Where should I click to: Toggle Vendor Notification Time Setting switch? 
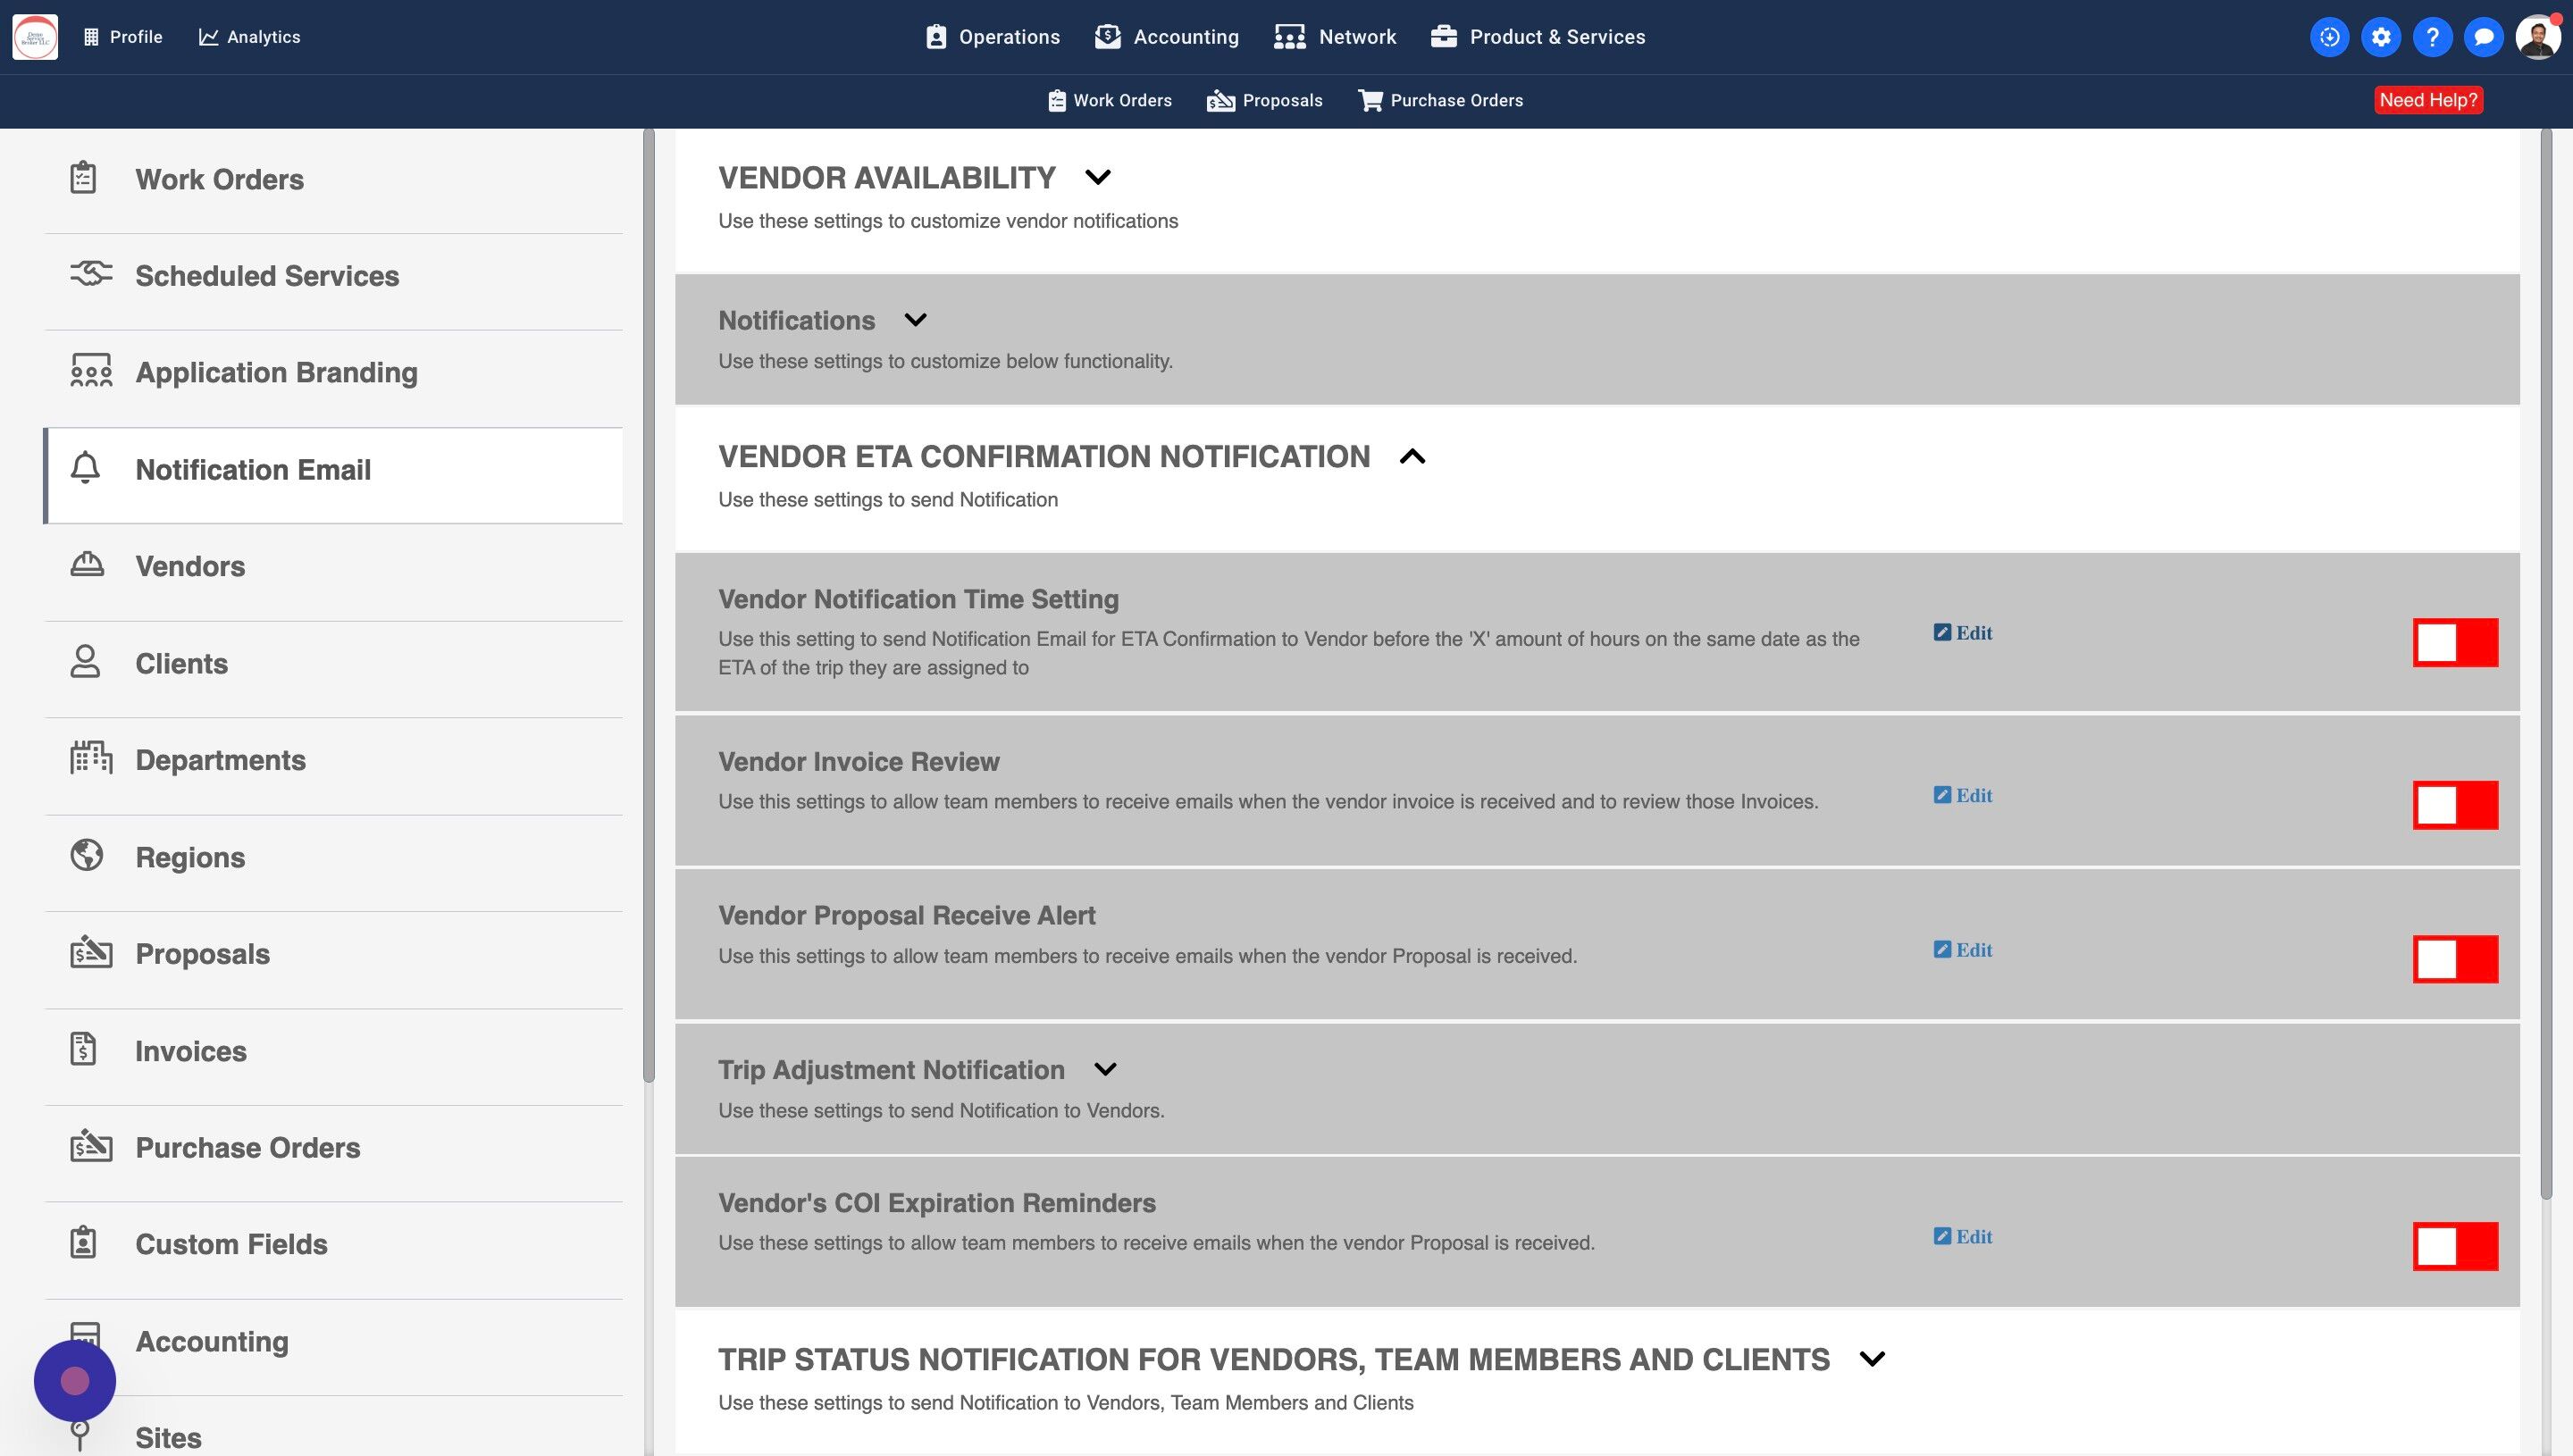2455,642
